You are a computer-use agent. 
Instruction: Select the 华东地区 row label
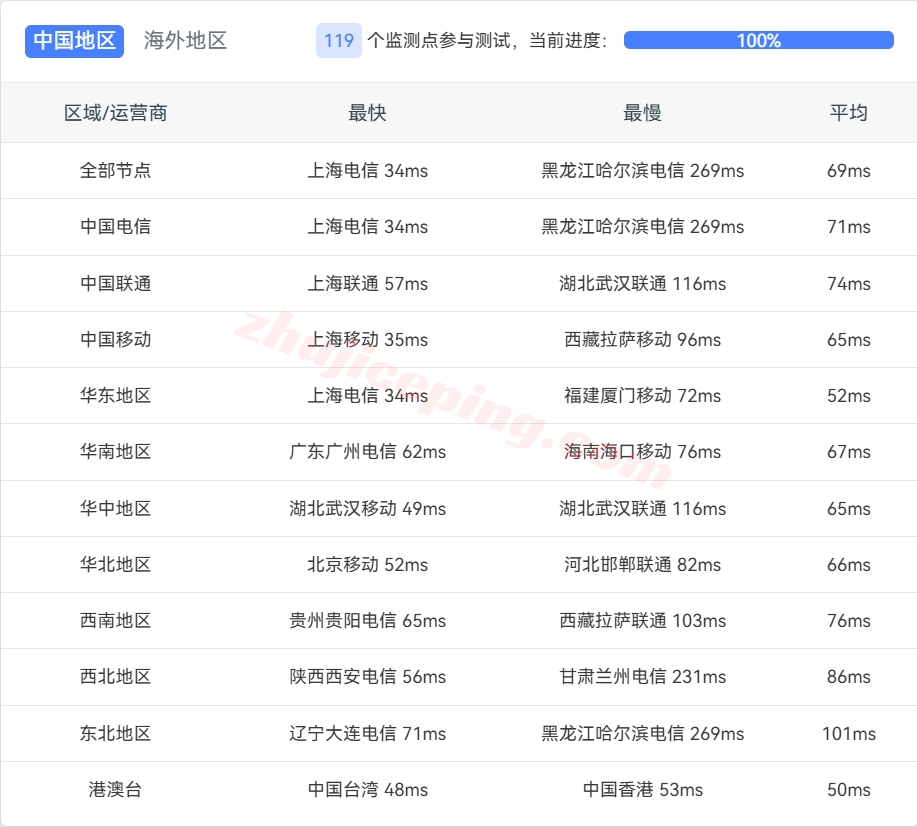[x=116, y=396]
